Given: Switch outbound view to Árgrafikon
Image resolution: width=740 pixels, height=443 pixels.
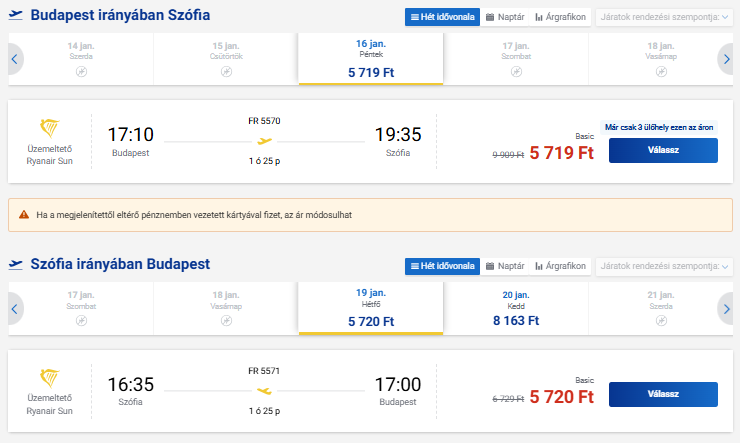Looking at the screenshot, I should [559, 17].
